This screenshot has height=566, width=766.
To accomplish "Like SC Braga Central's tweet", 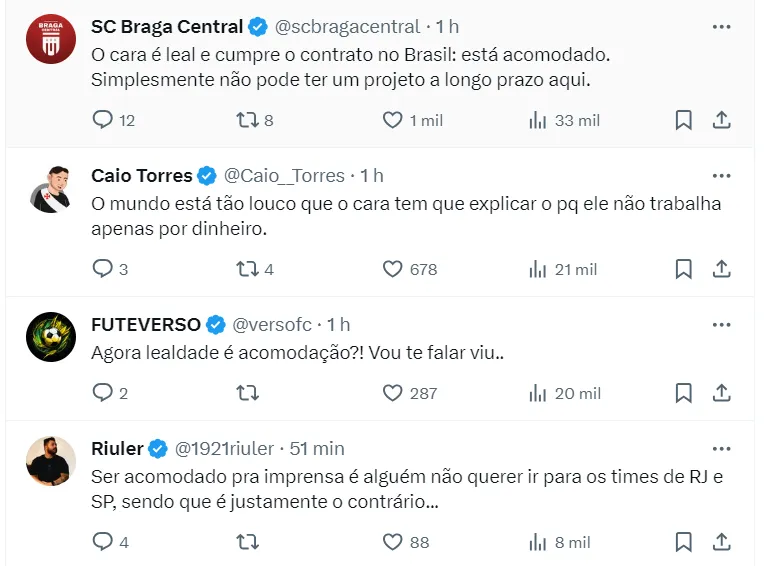I will [x=393, y=120].
